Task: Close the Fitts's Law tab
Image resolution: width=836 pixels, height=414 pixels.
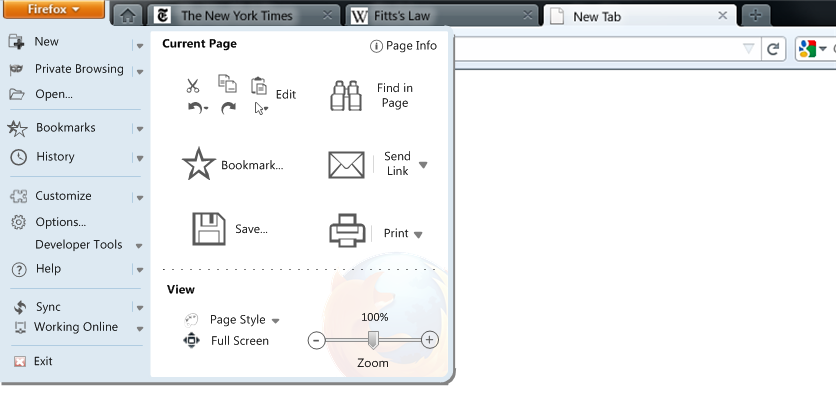Action: click(527, 15)
